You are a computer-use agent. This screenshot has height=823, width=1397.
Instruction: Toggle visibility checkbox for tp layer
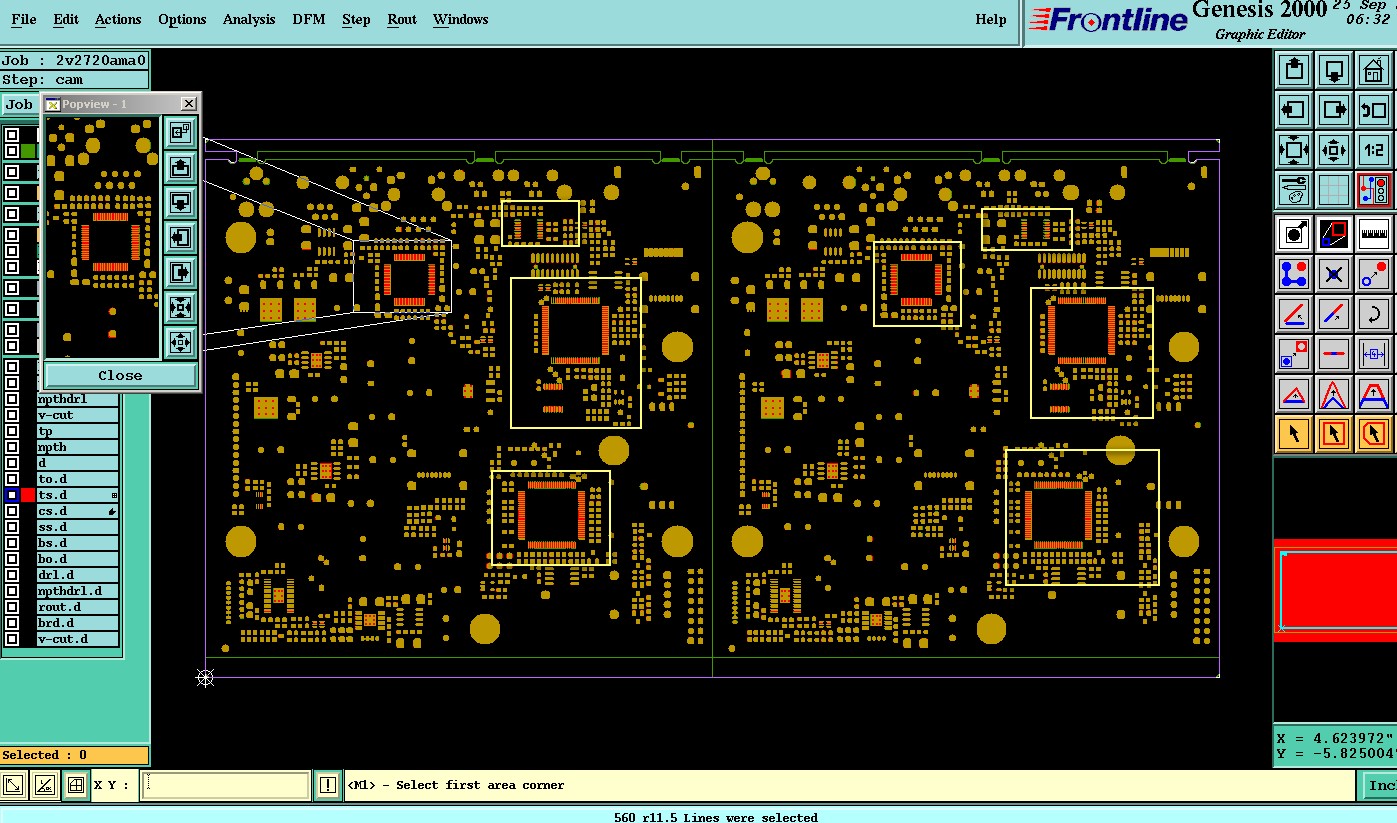(x=12, y=431)
